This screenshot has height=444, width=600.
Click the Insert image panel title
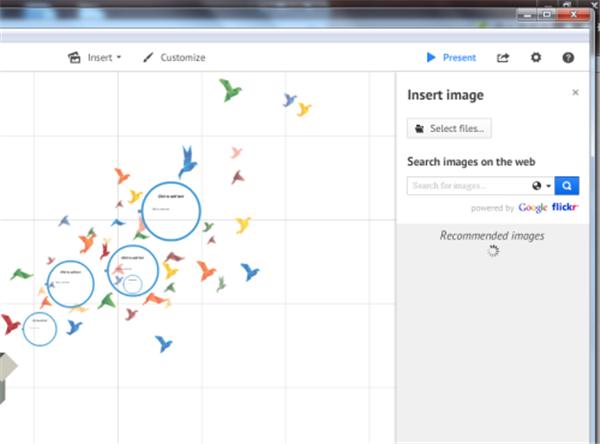[x=445, y=95]
